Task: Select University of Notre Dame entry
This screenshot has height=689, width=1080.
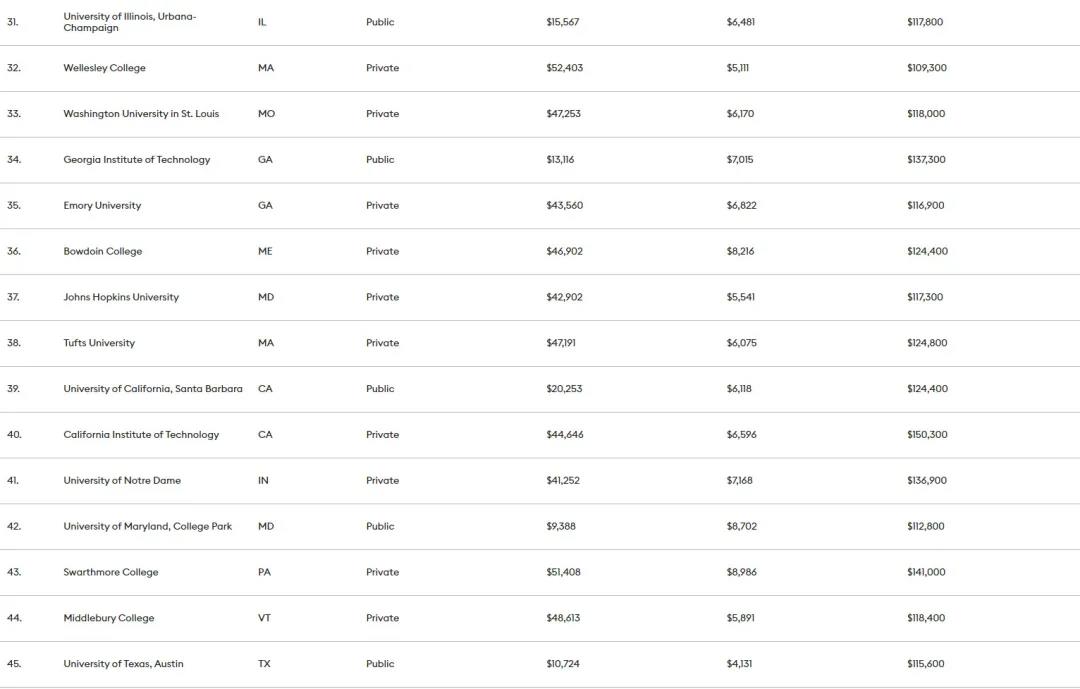Action: click(x=122, y=480)
